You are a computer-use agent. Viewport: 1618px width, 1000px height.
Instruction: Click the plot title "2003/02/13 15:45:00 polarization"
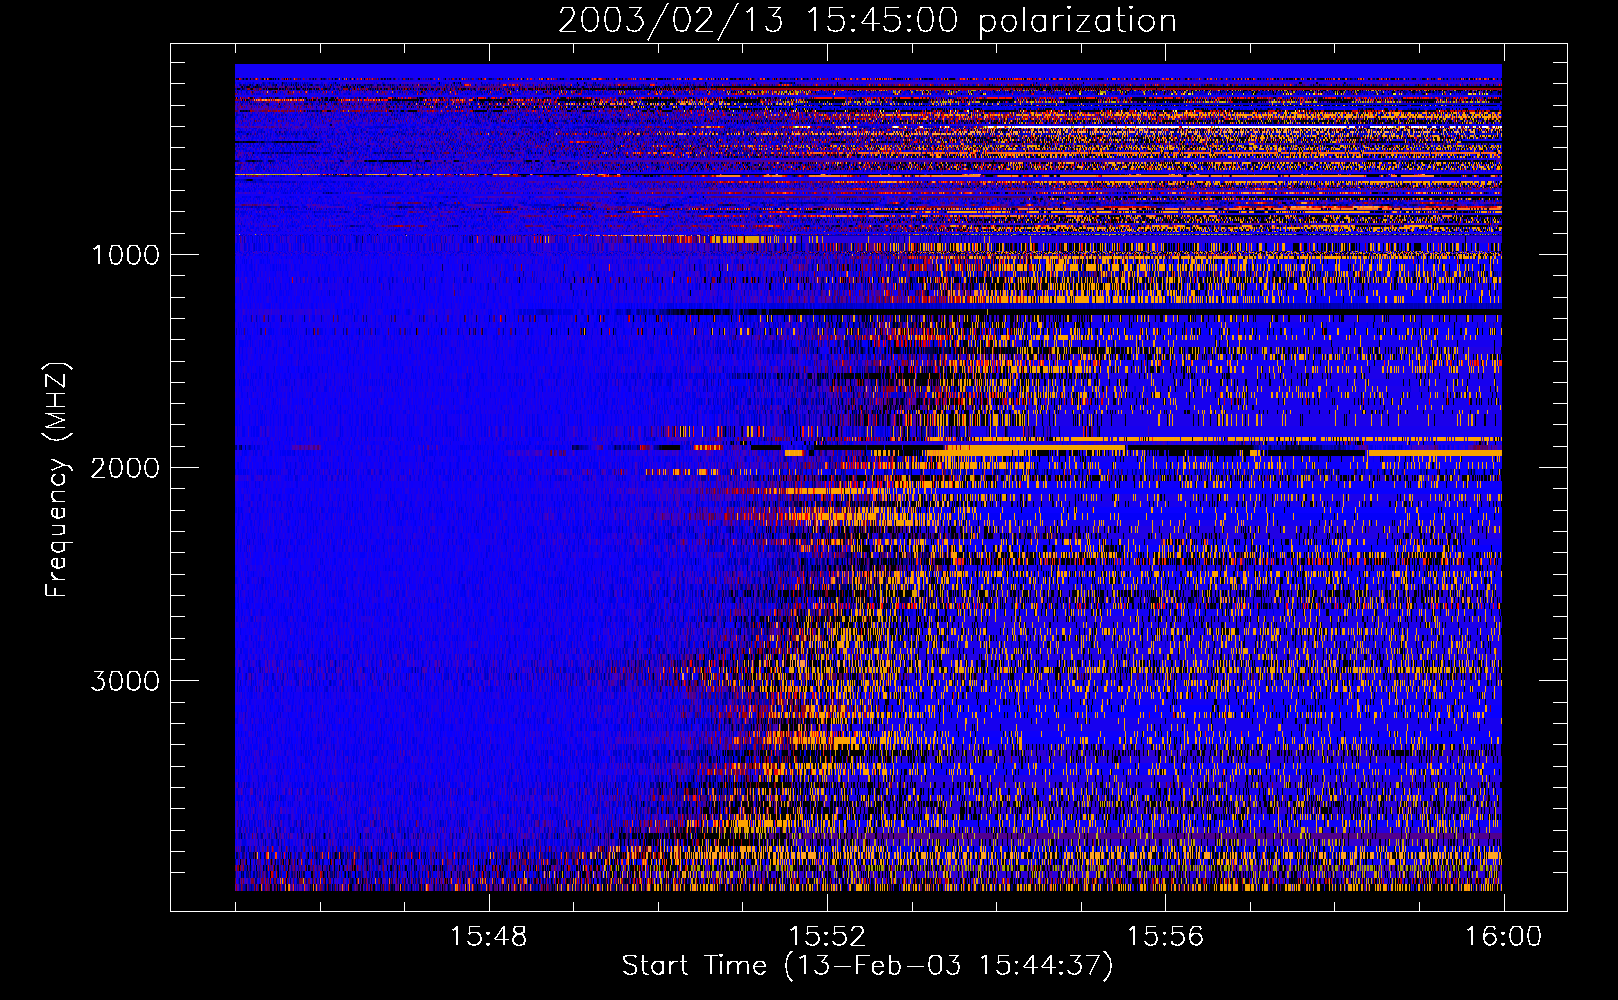pos(867,21)
